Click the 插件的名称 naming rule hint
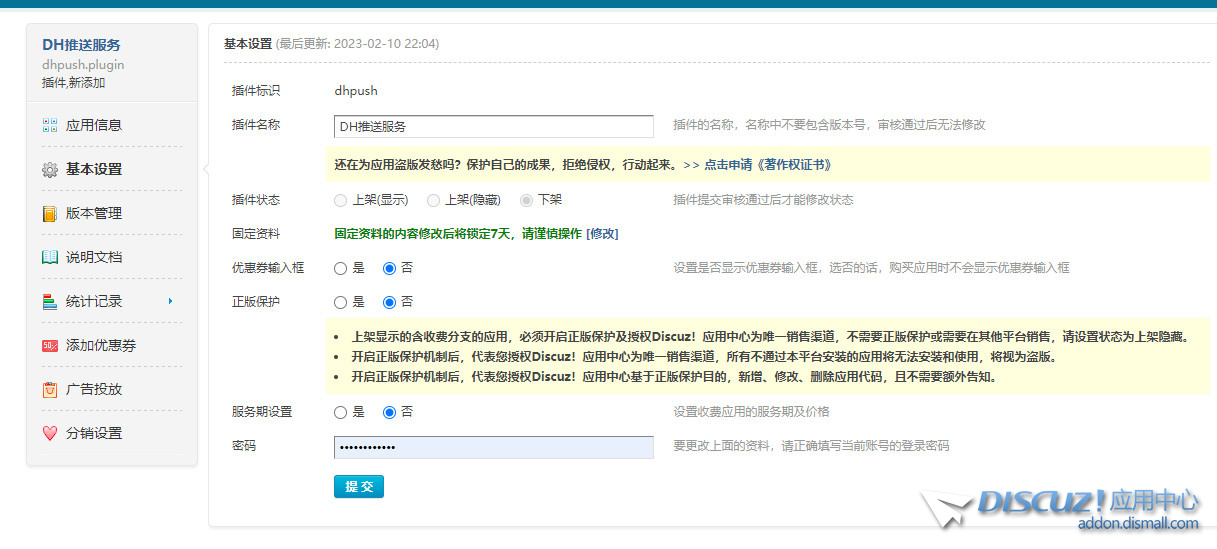 tap(829, 126)
